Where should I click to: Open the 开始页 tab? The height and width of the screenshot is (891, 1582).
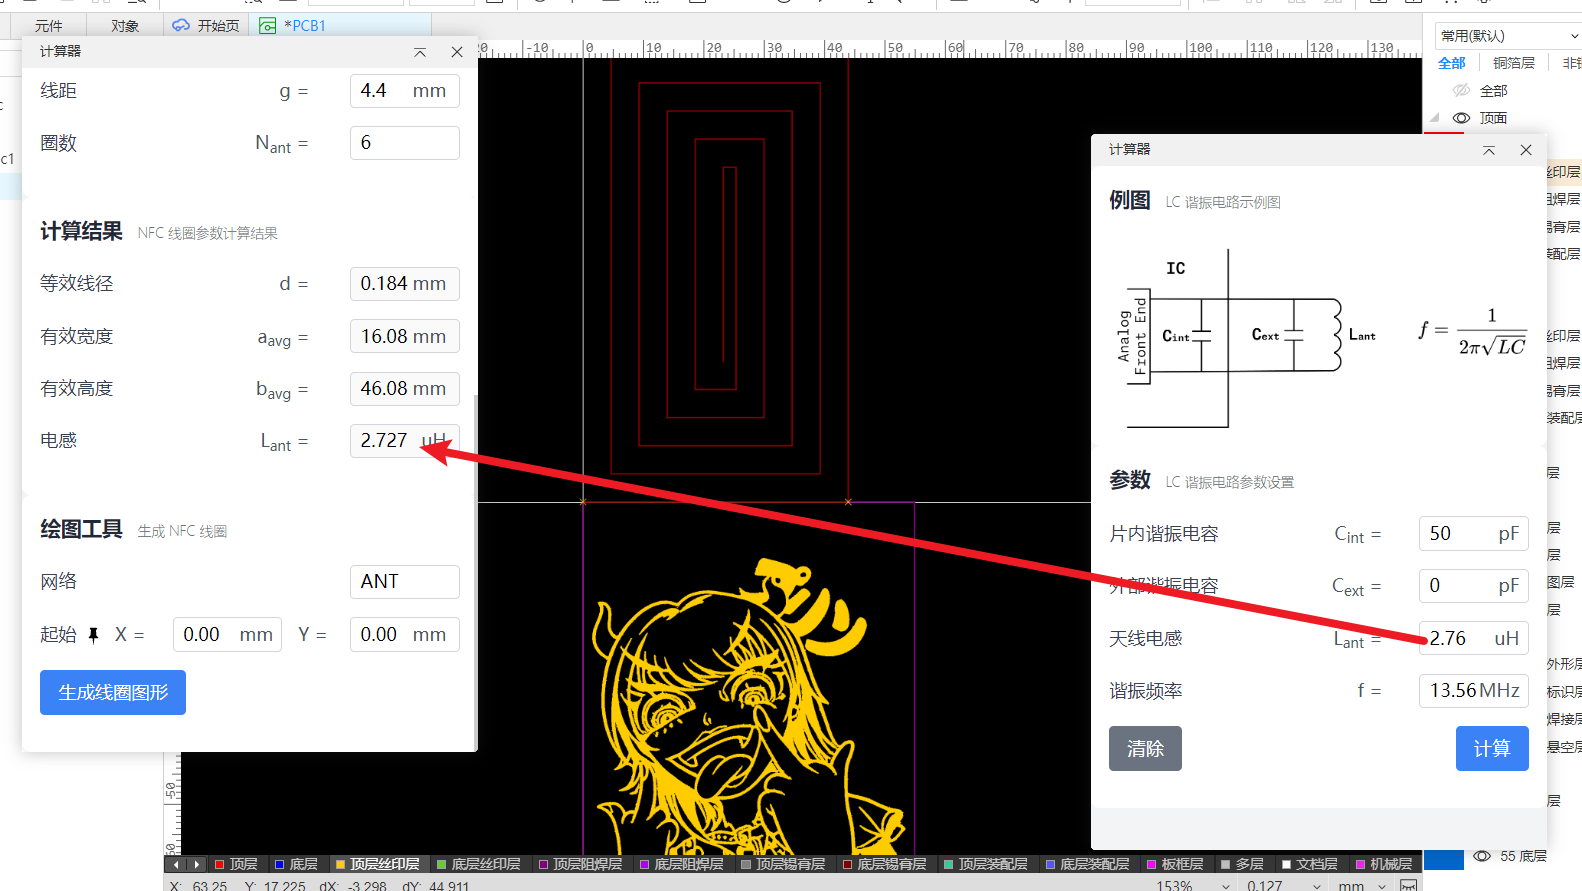pos(207,26)
